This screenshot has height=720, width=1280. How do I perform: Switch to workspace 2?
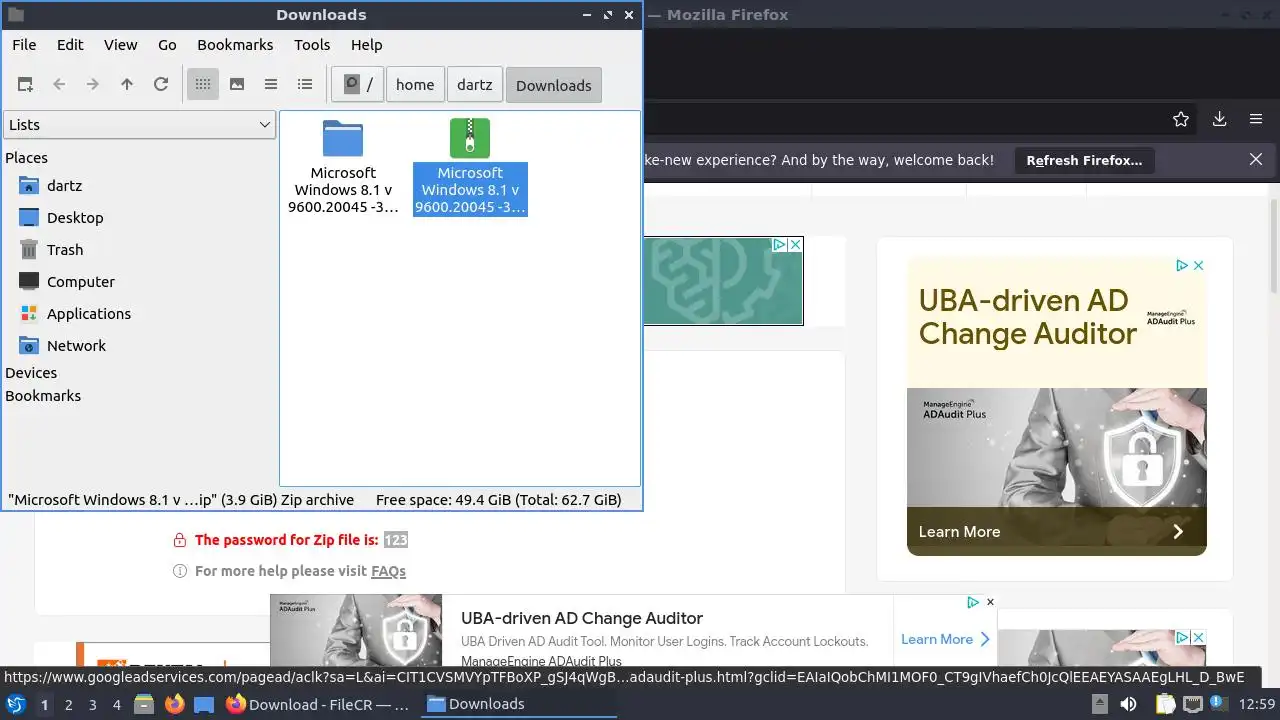[69, 705]
